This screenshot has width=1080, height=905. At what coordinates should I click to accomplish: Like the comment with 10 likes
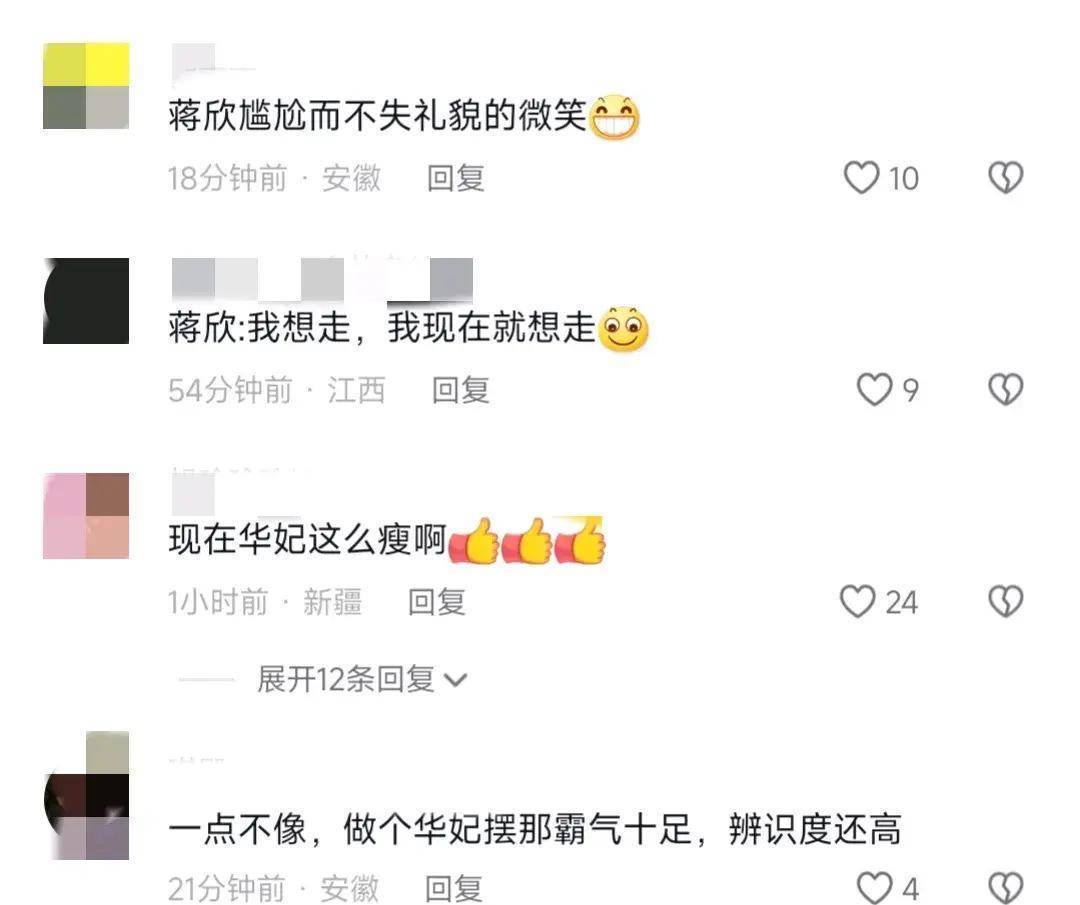click(861, 178)
